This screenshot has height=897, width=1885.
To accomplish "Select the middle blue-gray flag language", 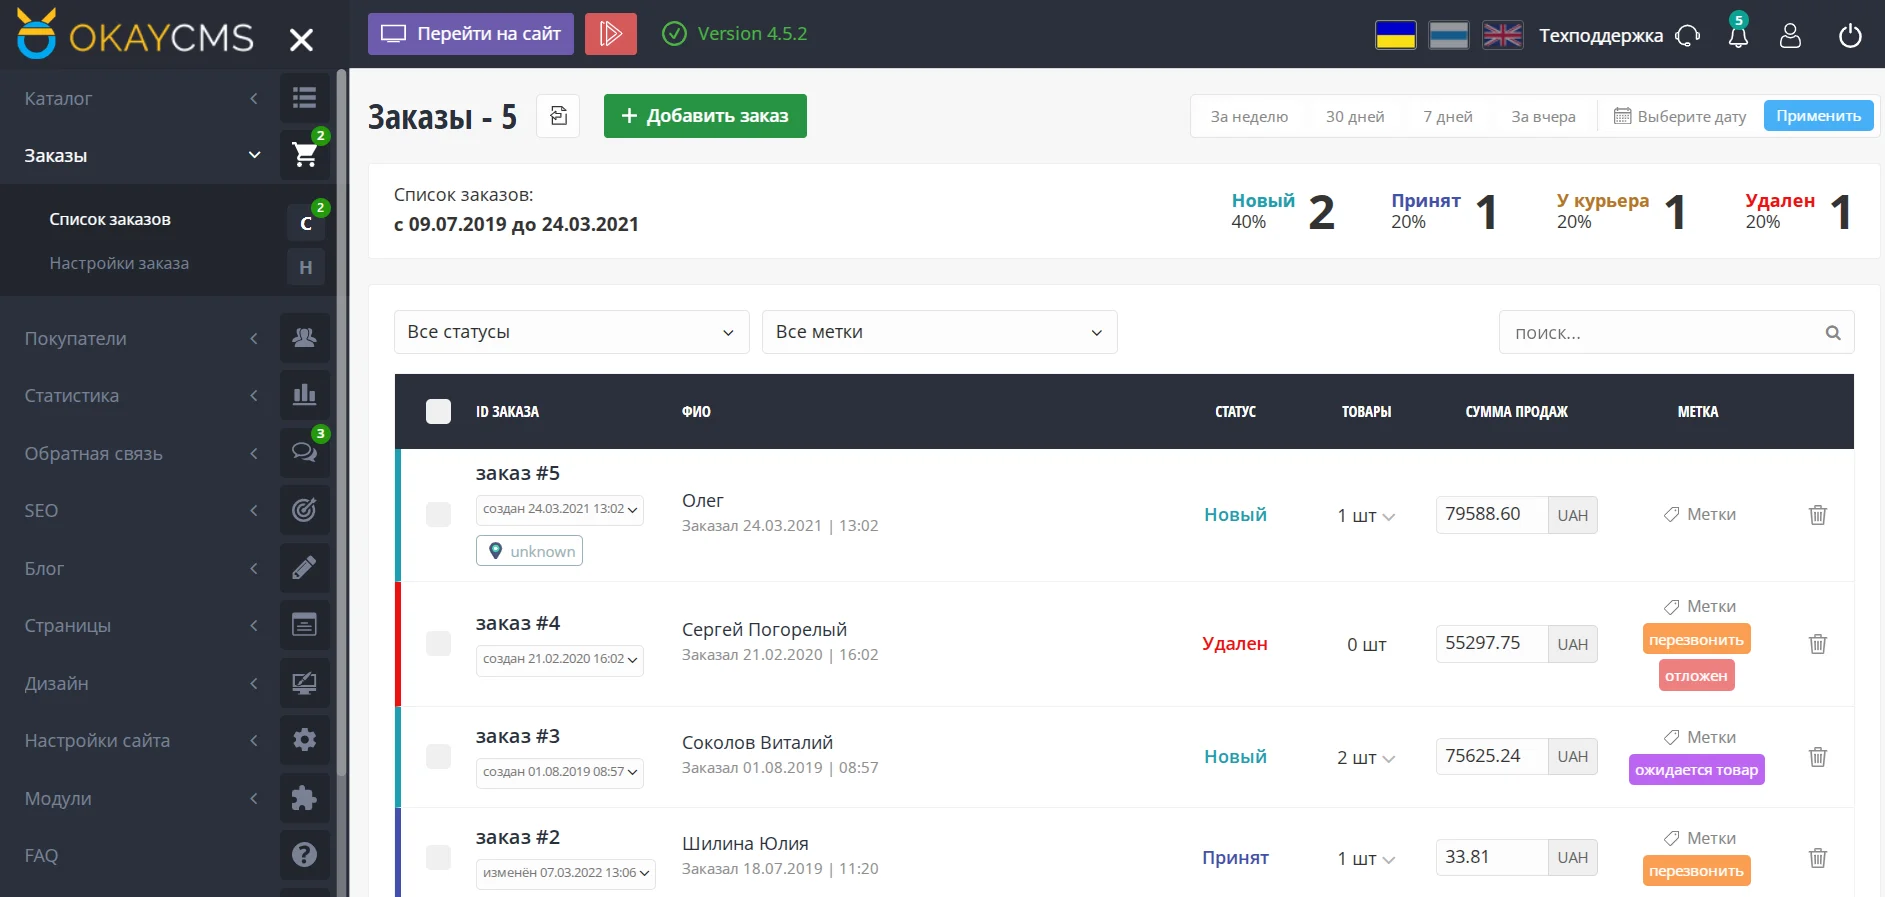I will coord(1449,36).
